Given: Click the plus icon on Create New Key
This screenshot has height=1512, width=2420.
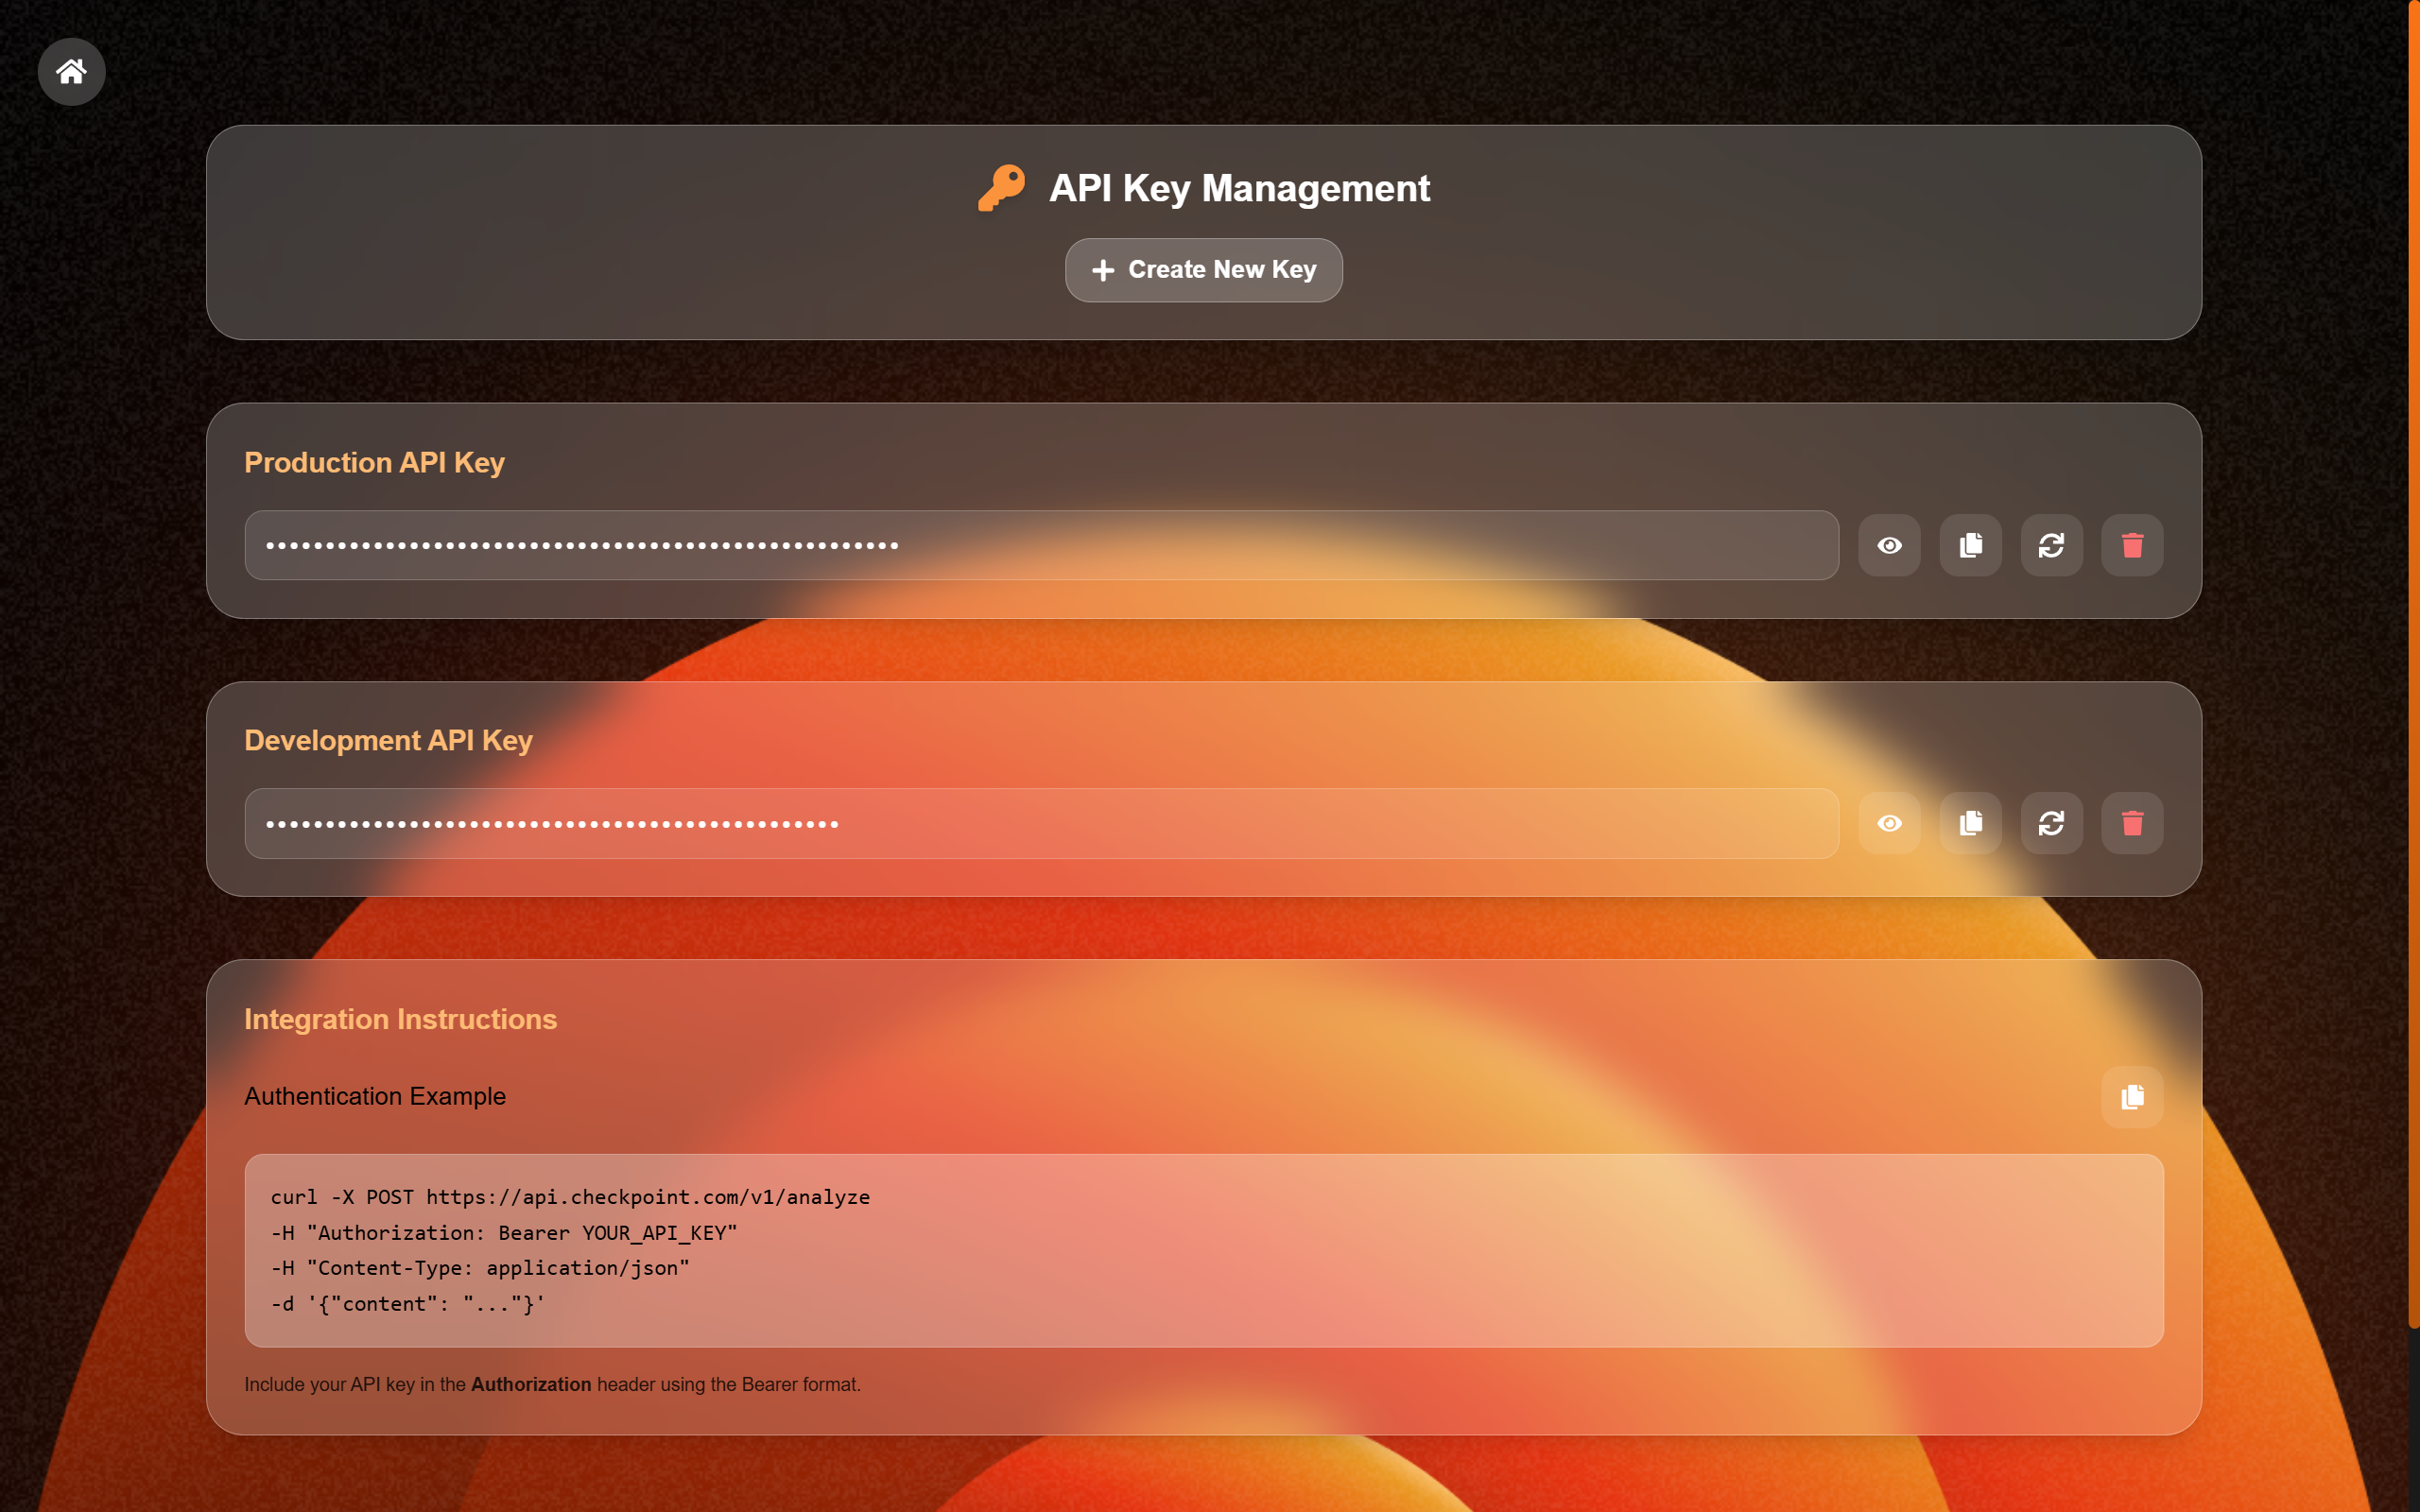Looking at the screenshot, I should click(1103, 270).
